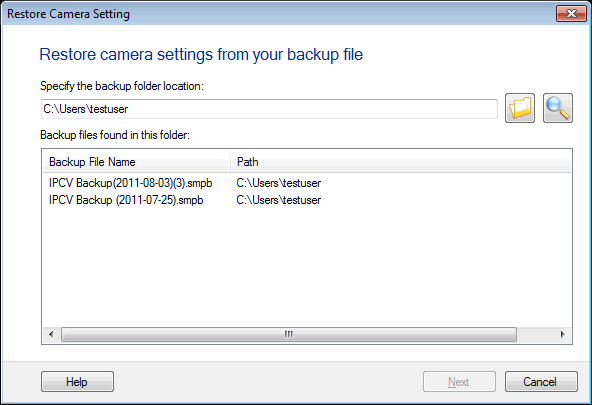The width and height of the screenshot is (592, 405).
Task: Select IPCV Backup (2011-07-25).smpb file
Action: (x=126, y=200)
